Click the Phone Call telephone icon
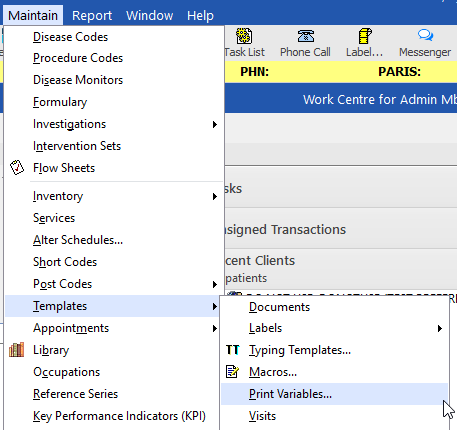457x430 pixels. pos(306,36)
